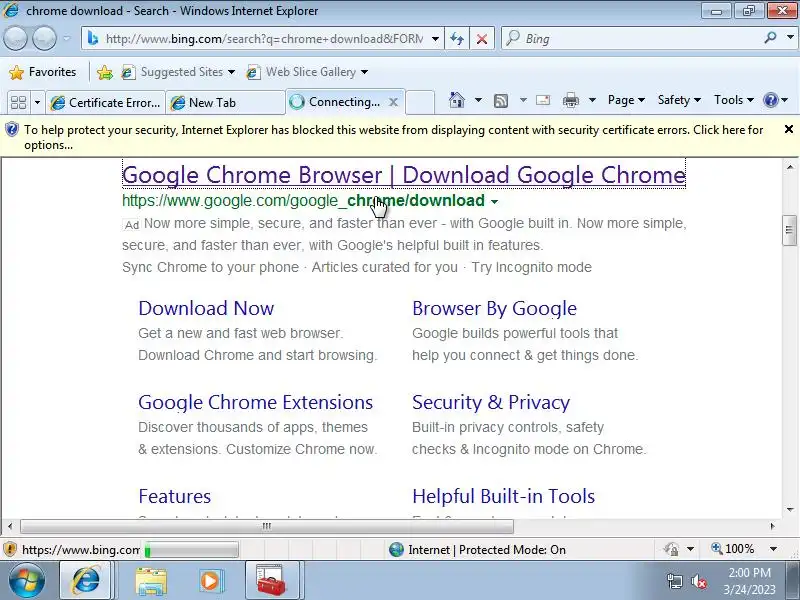Click the vertical scrollbar thumb

point(789,231)
